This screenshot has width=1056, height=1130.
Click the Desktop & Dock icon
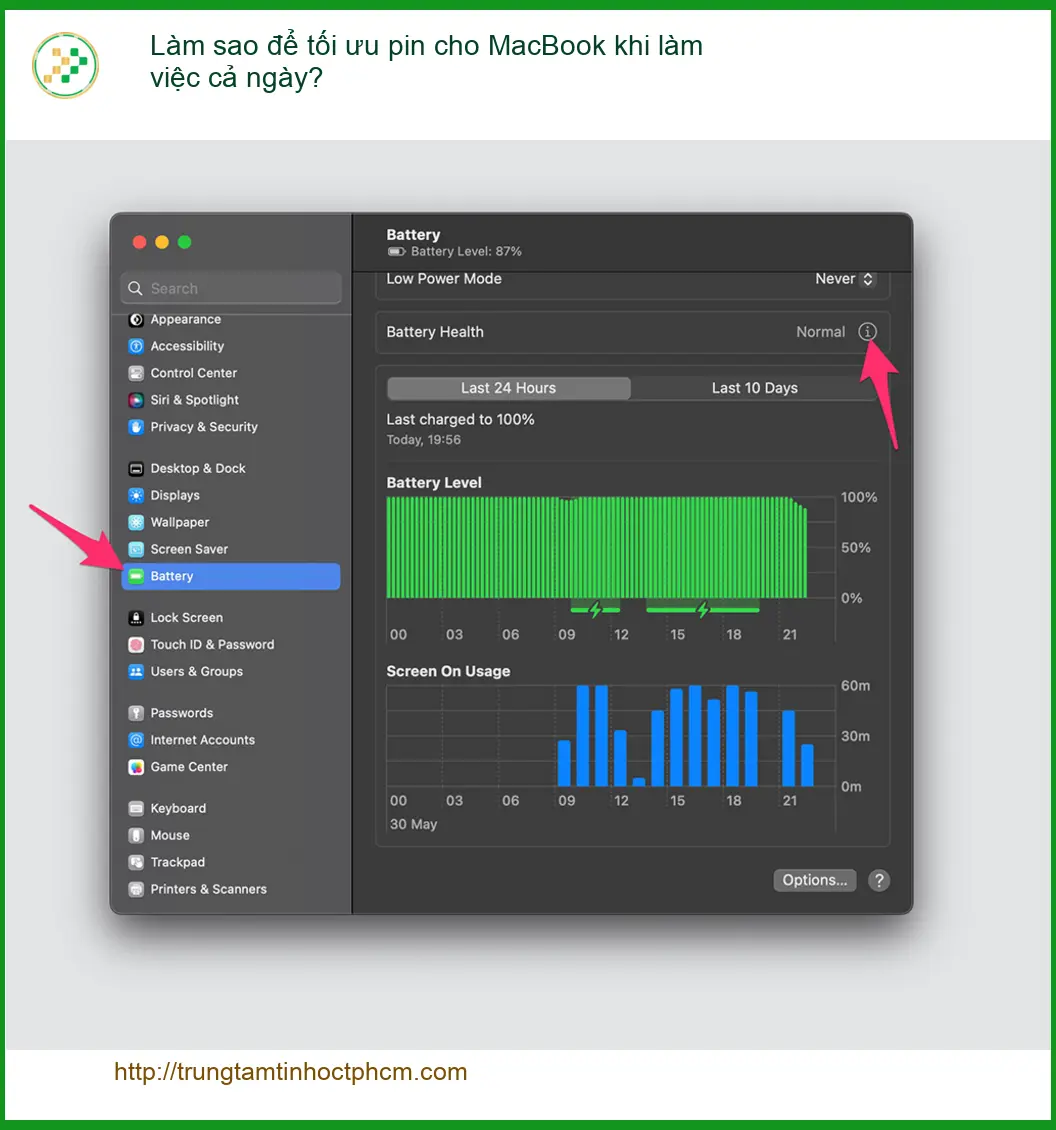tap(136, 468)
